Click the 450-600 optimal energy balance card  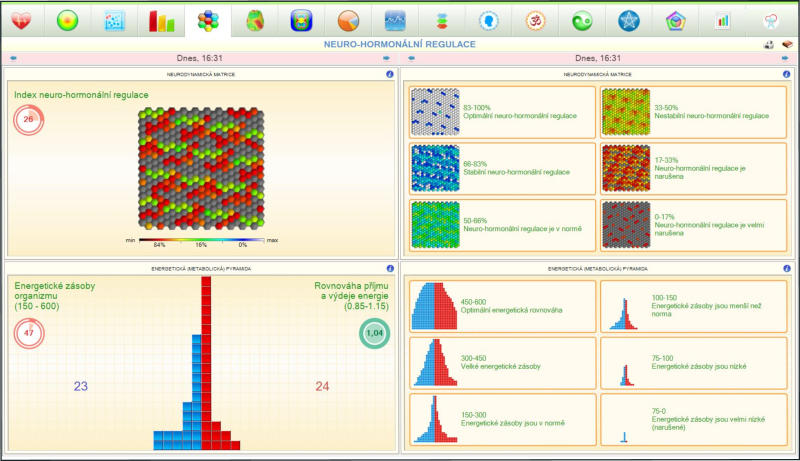pos(502,306)
